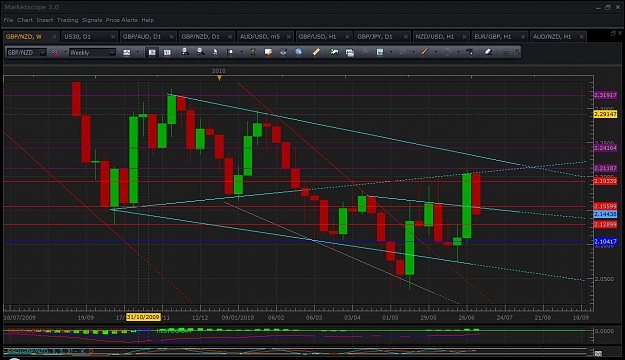Expand the arrow beside the ellipse tool
Screen dimensions: 625x360
point(458,52)
